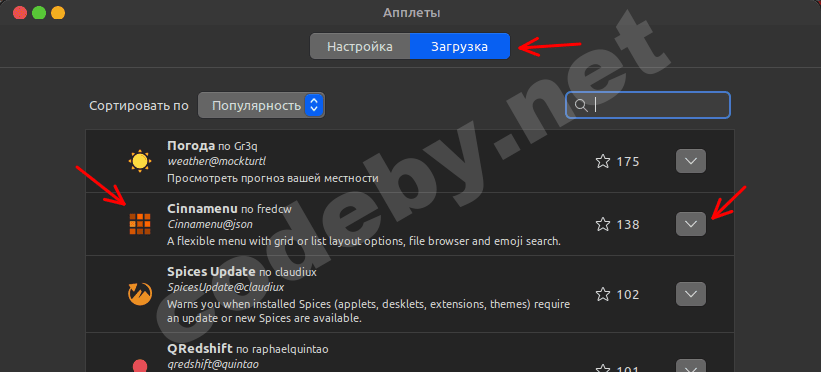The height and width of the screenshot is (372, 821).
Task: Click the star icon next to 102
Action: pos(603,294)
